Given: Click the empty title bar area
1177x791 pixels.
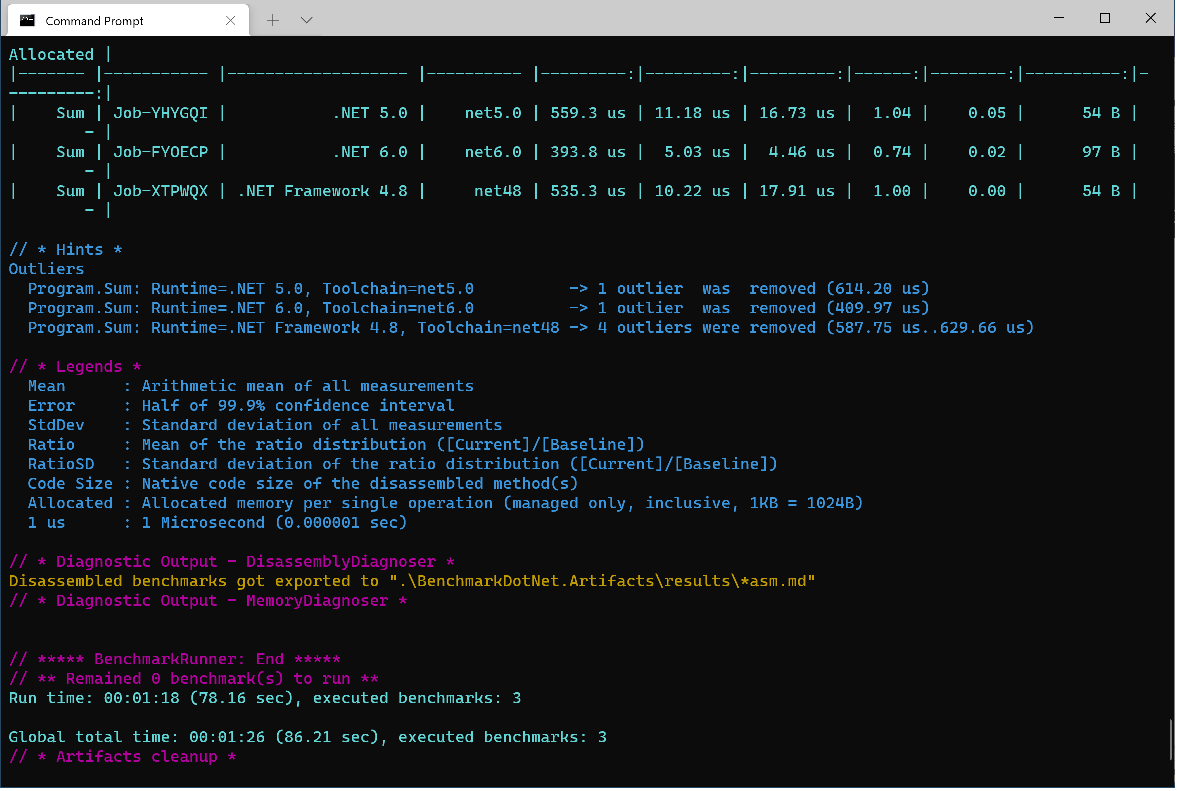Looking at the screenshot, I should pos(680,18).
